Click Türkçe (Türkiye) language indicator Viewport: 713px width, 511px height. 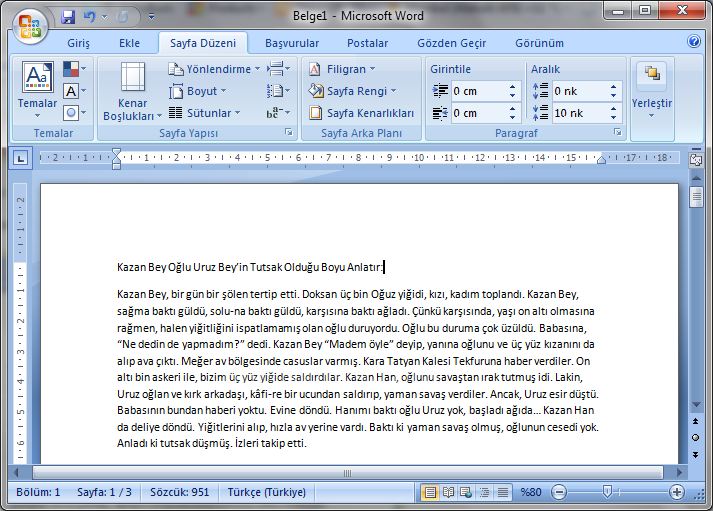(266, 492)
